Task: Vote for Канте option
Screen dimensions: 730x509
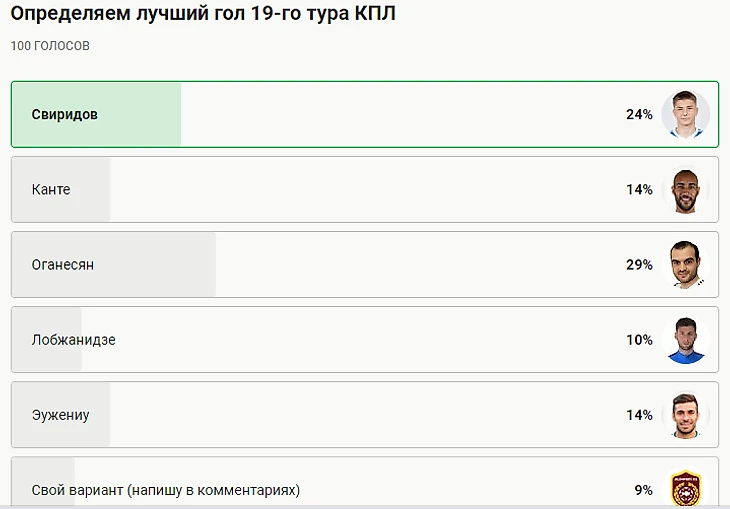Action: click(x=51, y=189)
